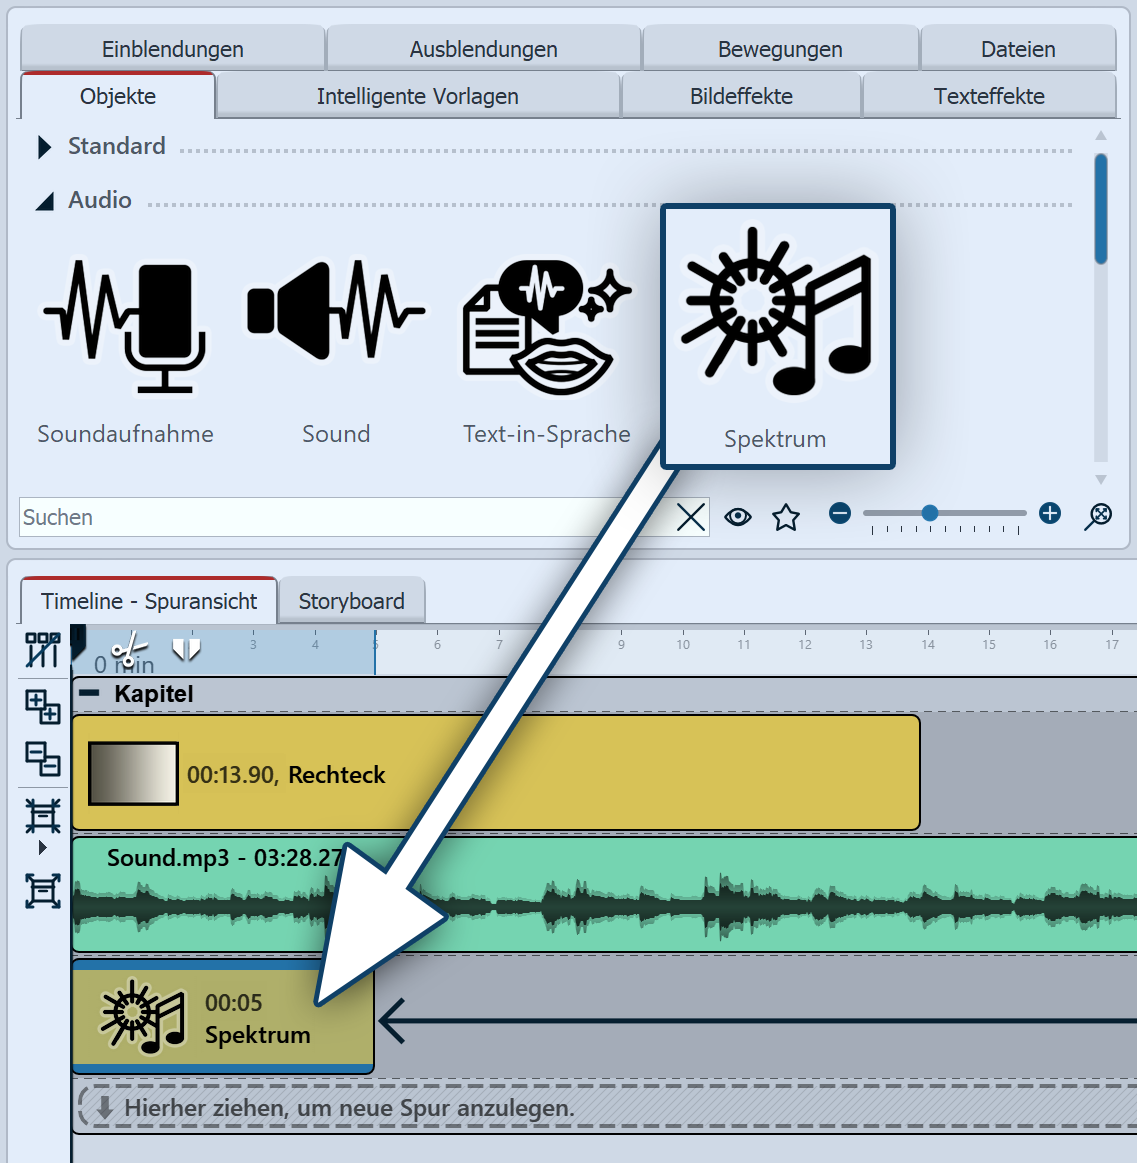Switch to the Bildeffekte tab

741,97
